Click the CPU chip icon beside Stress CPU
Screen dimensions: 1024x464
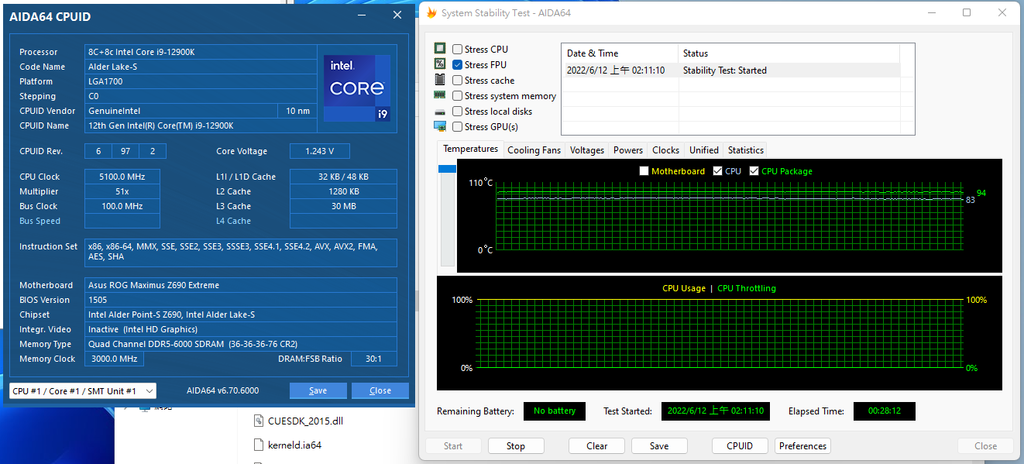tap(440, 49)
